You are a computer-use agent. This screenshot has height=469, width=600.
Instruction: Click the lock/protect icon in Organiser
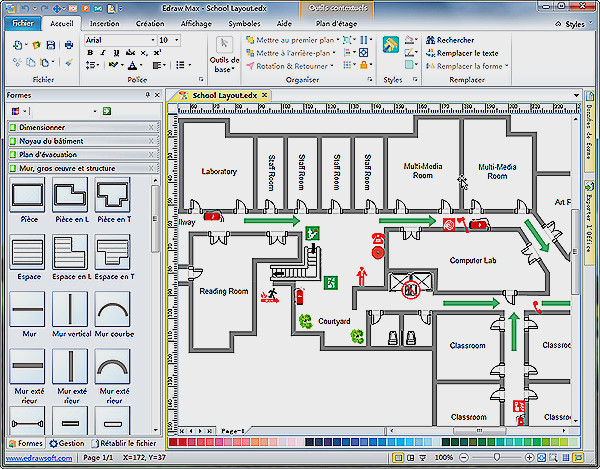364,65
